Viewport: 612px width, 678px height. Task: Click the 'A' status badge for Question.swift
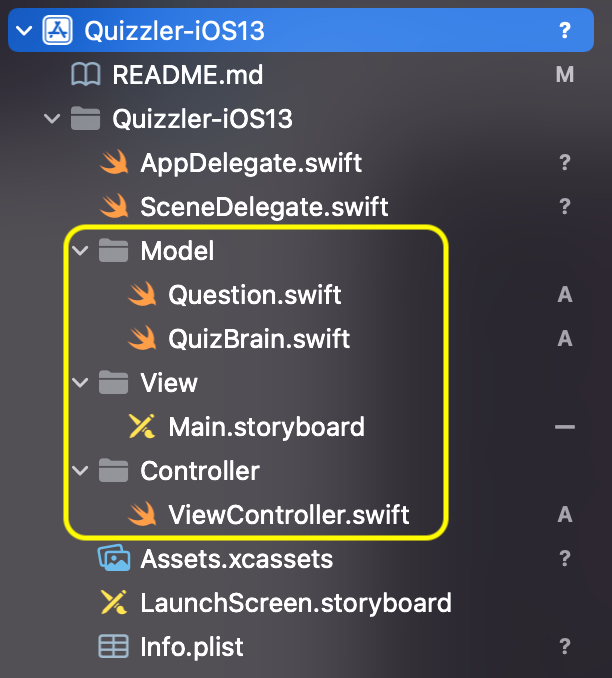pos(565,295)
